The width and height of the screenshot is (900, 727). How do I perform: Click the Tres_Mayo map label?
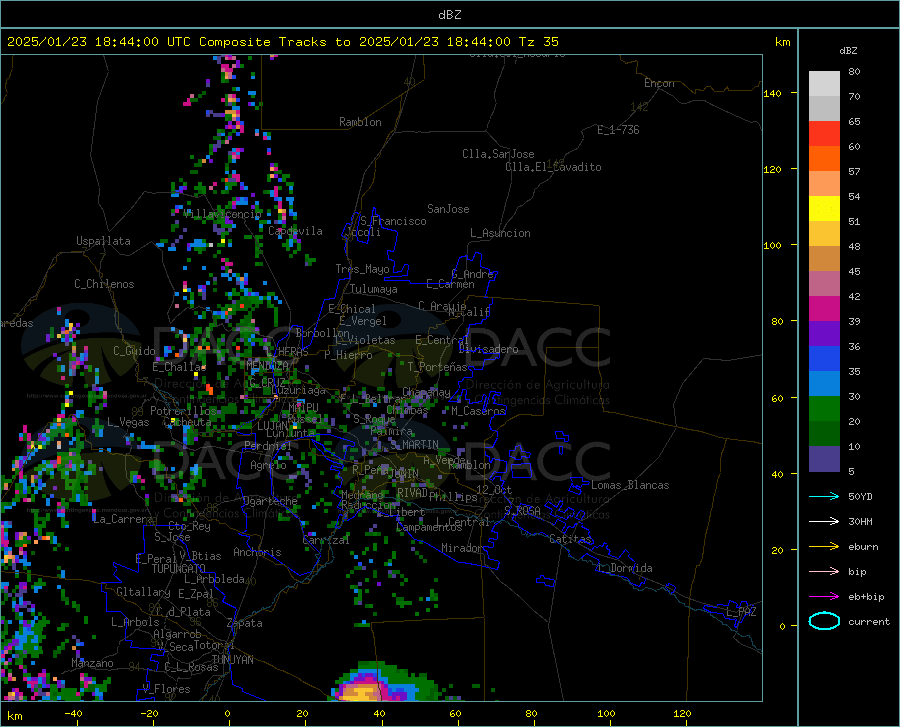362,269
